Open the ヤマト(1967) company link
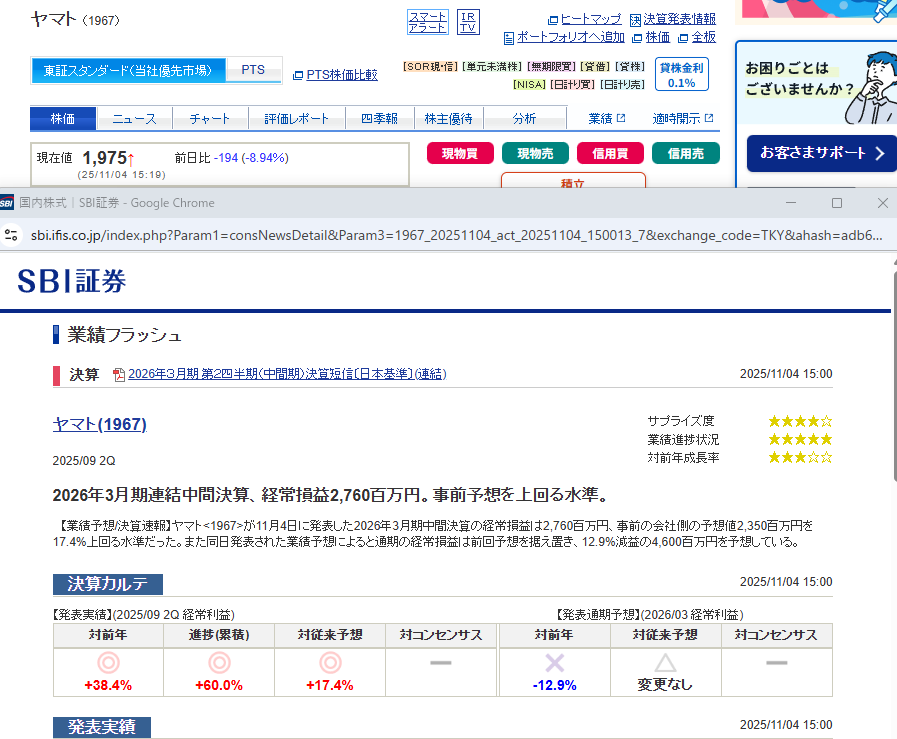 (x=99, y=425)
